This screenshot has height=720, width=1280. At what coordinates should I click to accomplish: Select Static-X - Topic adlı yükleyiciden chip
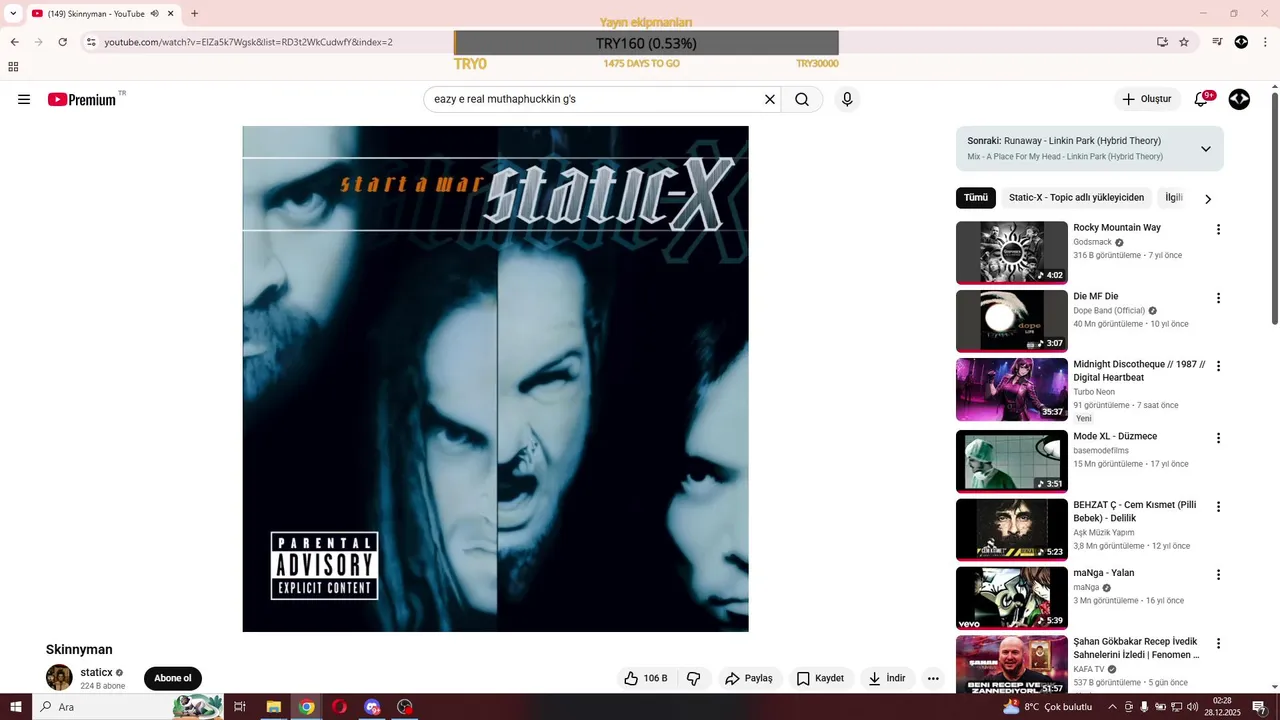(1076, 198)
